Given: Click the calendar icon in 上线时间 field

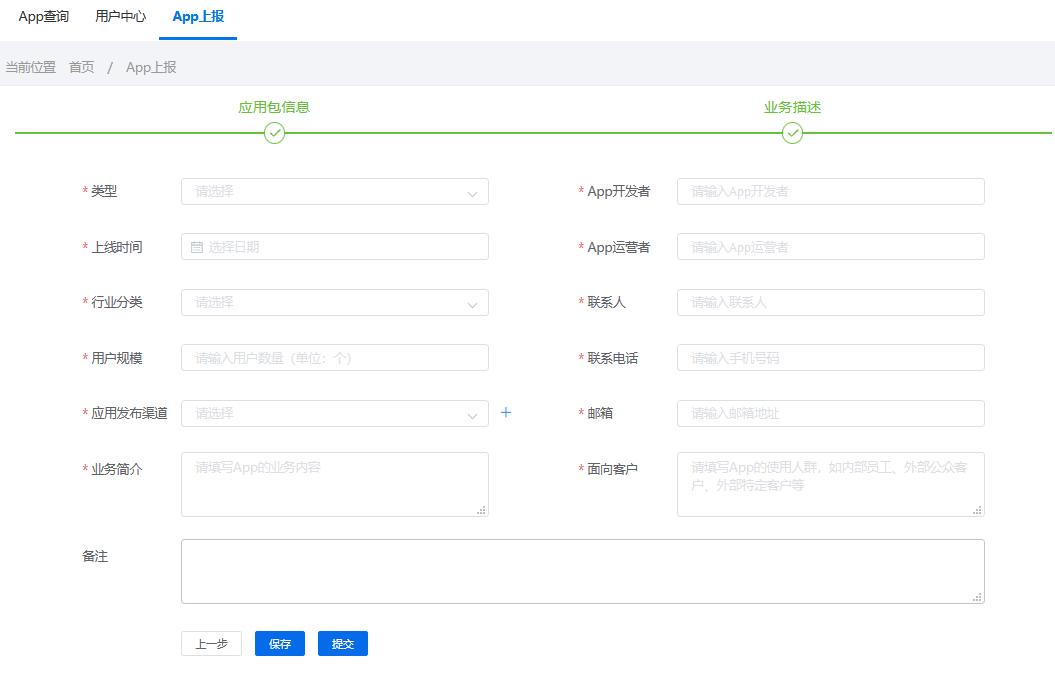Looking at the screenshot, I should click(198, 246).
